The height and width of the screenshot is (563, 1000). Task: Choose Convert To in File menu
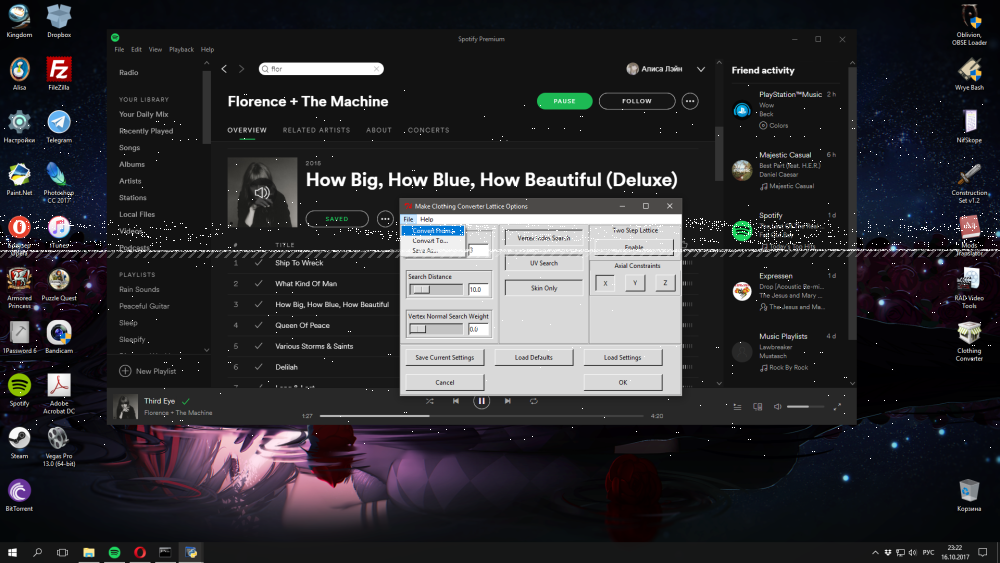(433, 241)
